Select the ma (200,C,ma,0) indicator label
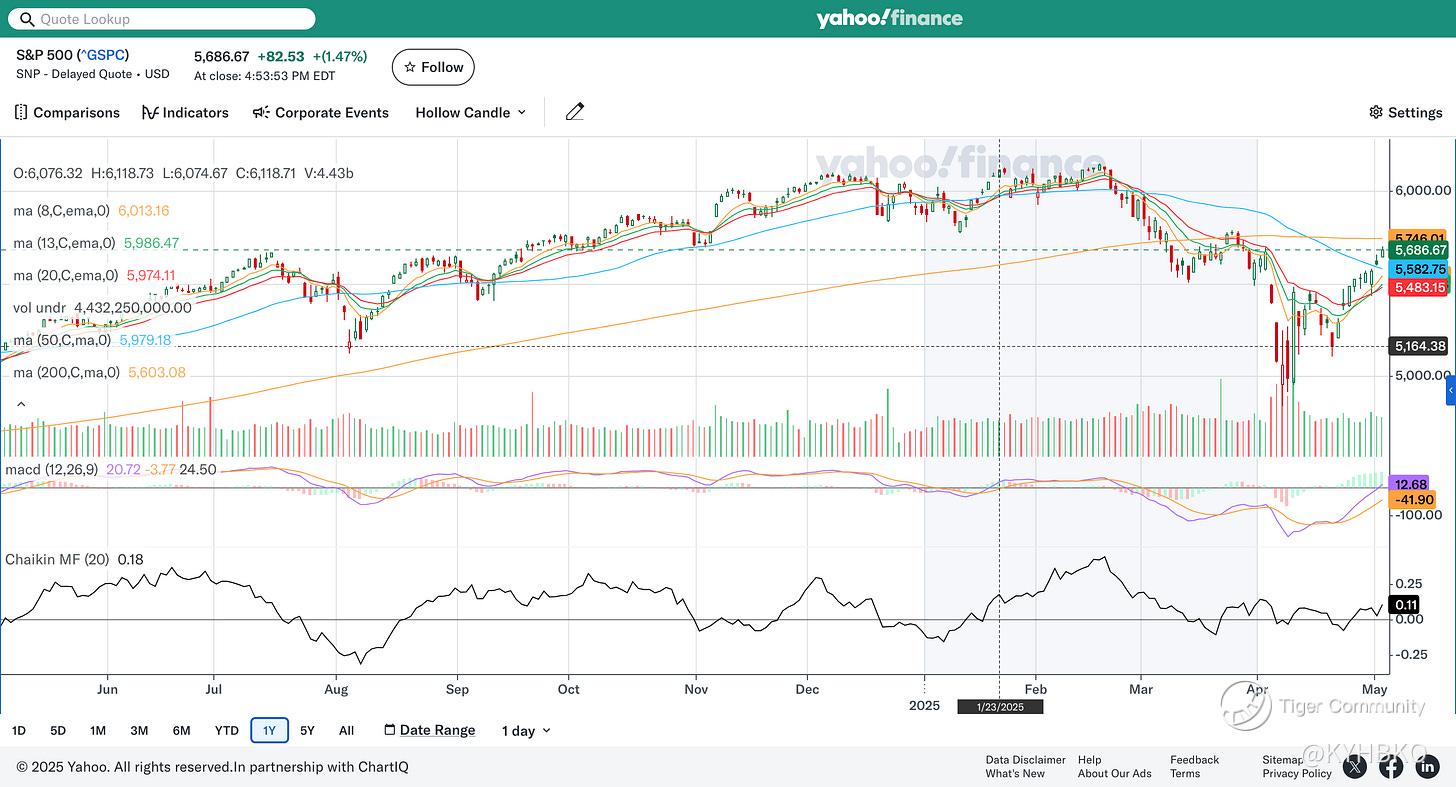Image resolution: width=1456 pixels, height=787 pixels. tap(67, 372)
